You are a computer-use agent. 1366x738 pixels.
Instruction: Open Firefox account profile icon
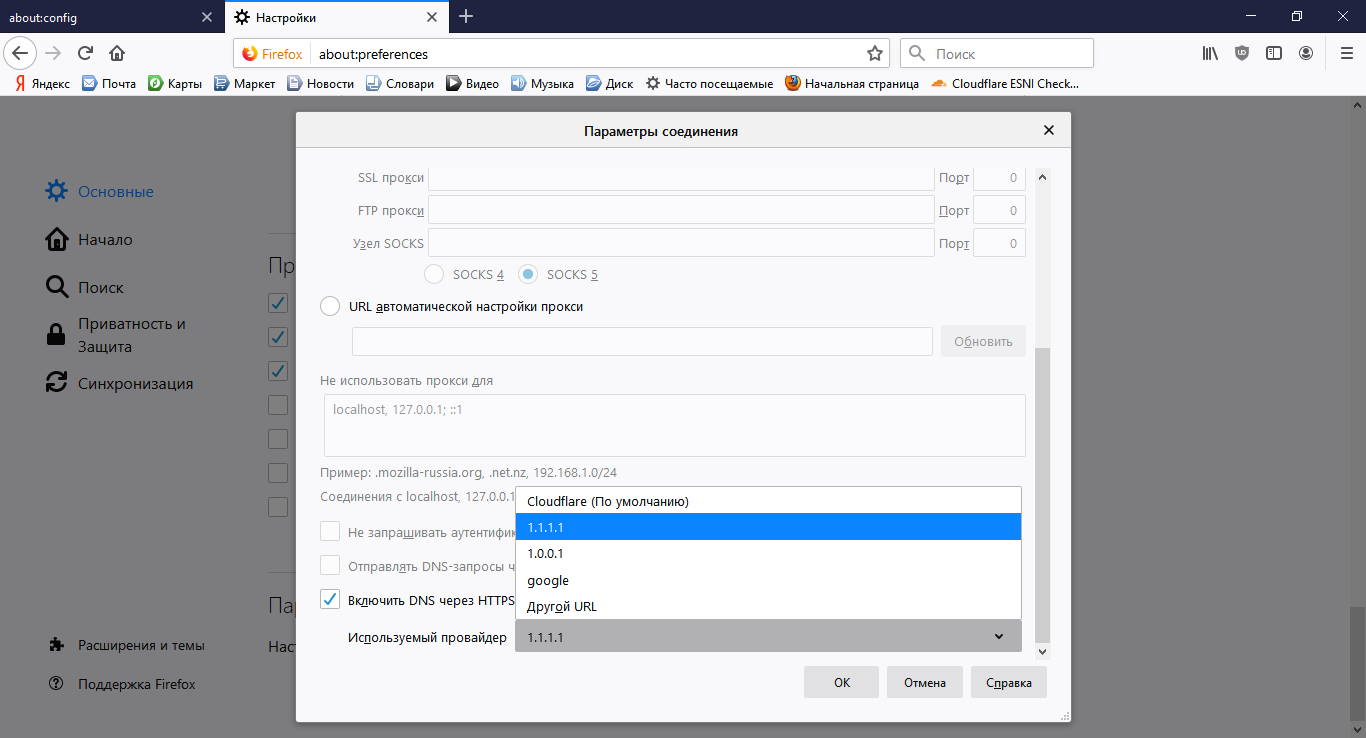1306,53
